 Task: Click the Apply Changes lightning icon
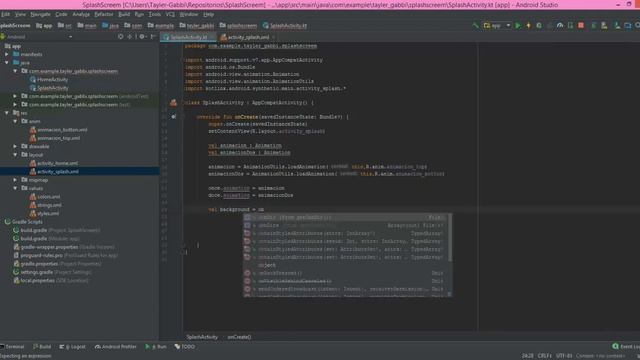point(529,25)
